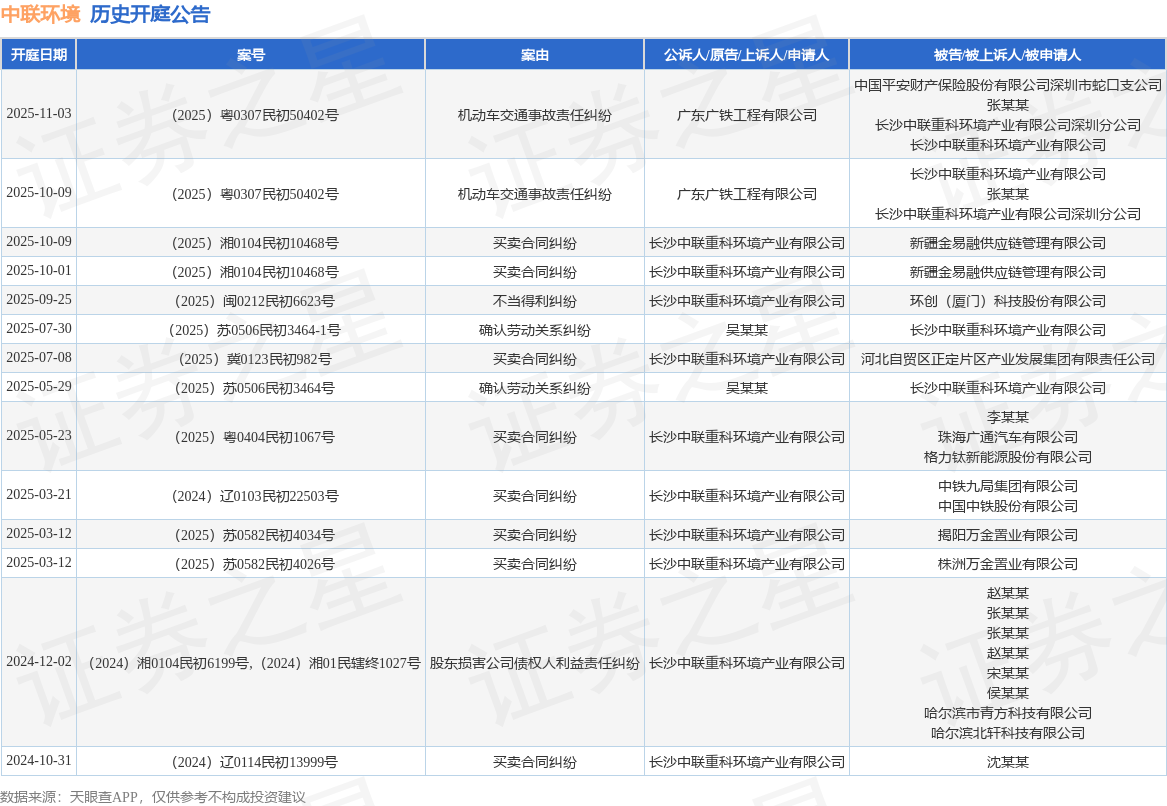Click defendant 株洲万金置业有限公司
The image size is (1167, 806).
coord(1008,563)
